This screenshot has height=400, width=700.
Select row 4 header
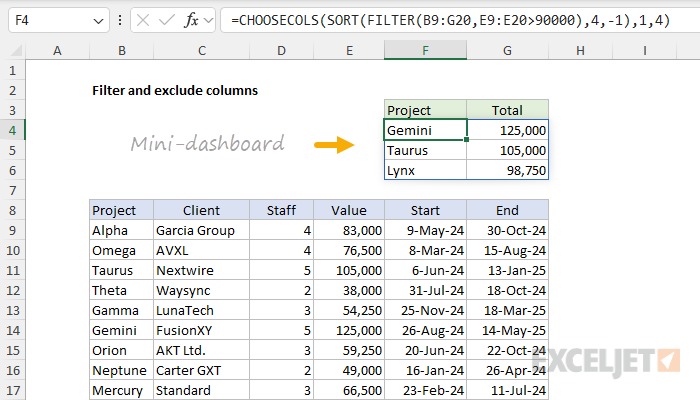[12, 130]
